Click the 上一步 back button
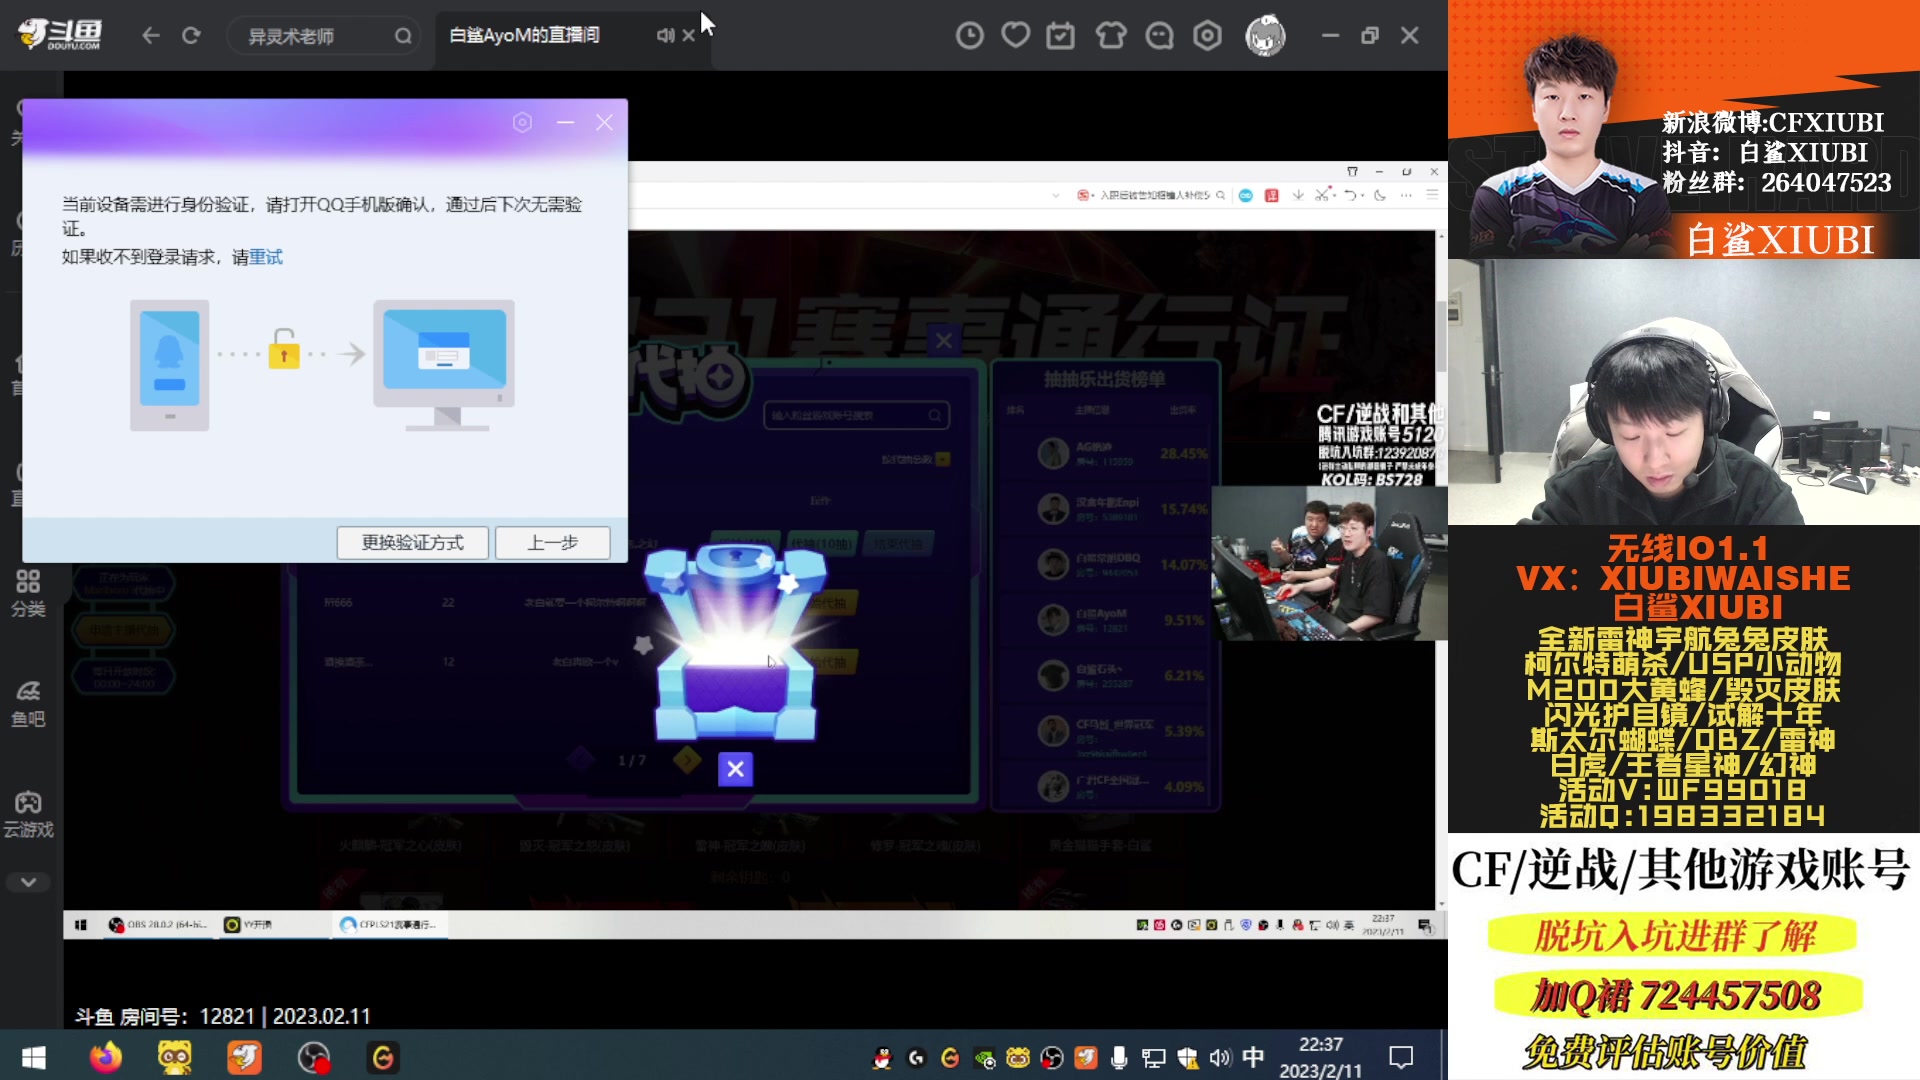 pos(552,542)
